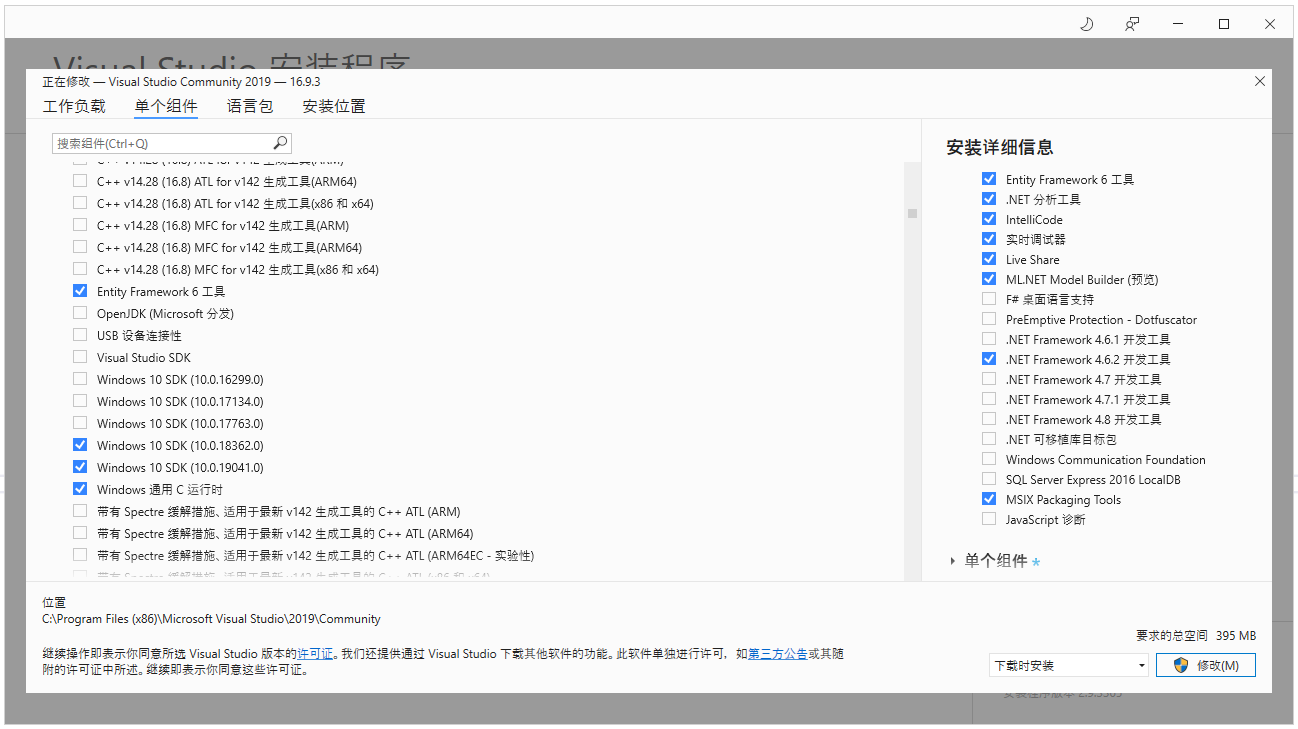Check JavaScript 诊断

pyautogui.click(x=989, y=519)
